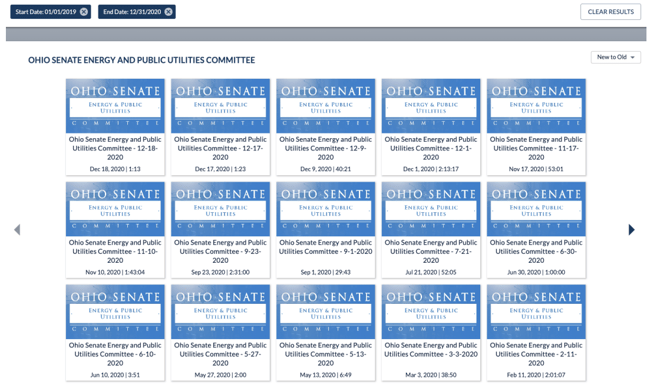Go to previous page with left arrow
The height and width of the screenshot is (385, 650).
[x=17, y=230]
